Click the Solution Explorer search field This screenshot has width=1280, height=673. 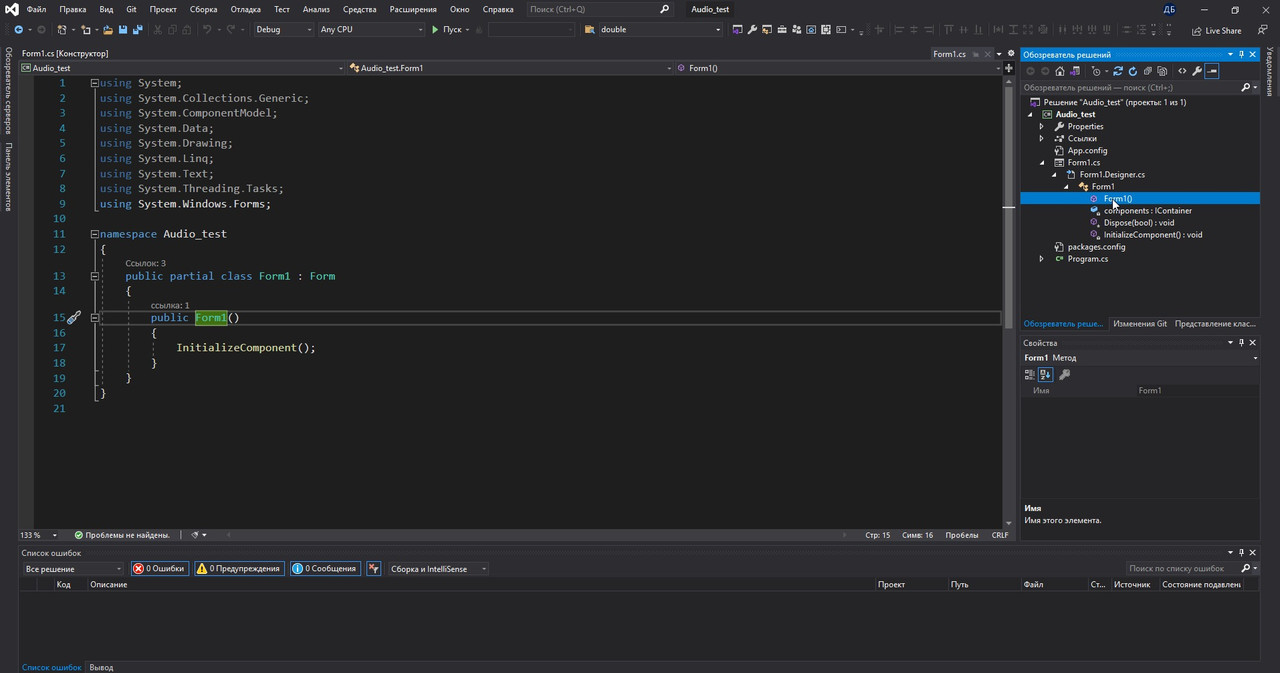1139,87
